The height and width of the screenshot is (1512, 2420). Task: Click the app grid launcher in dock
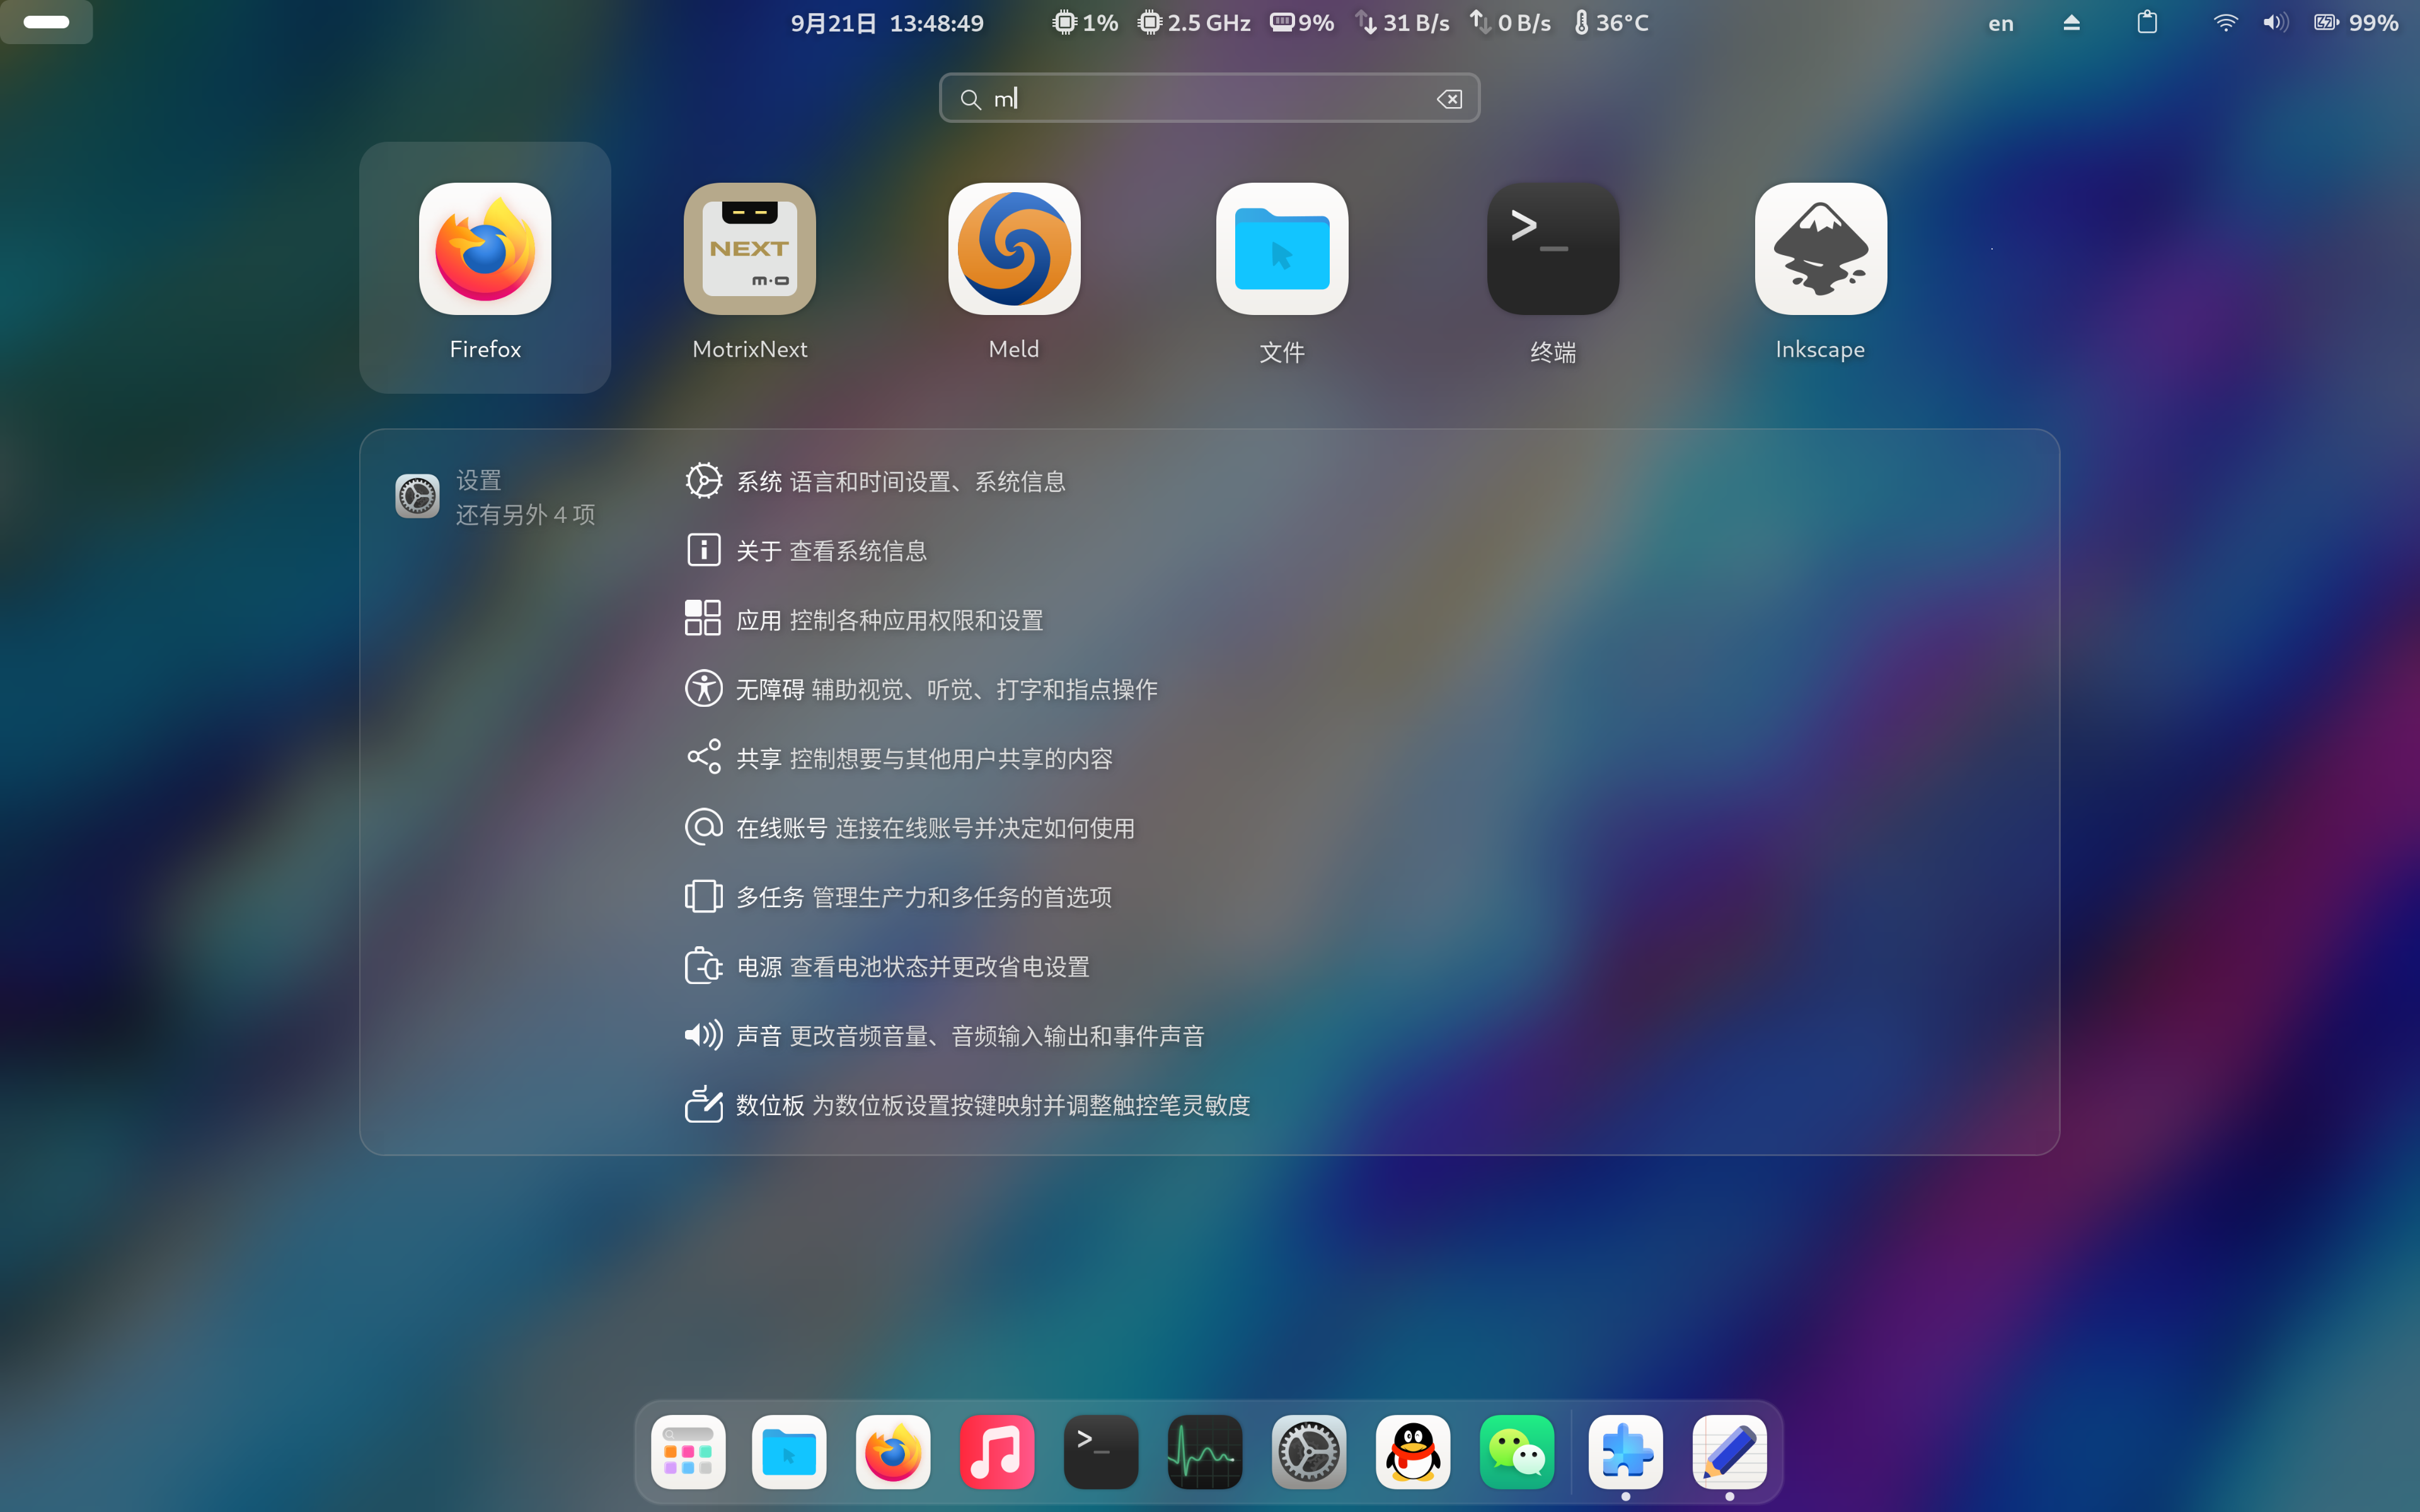(x=688, y=1451)
